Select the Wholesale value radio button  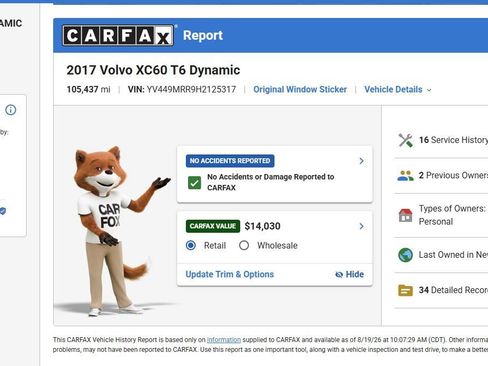point(244,245)
